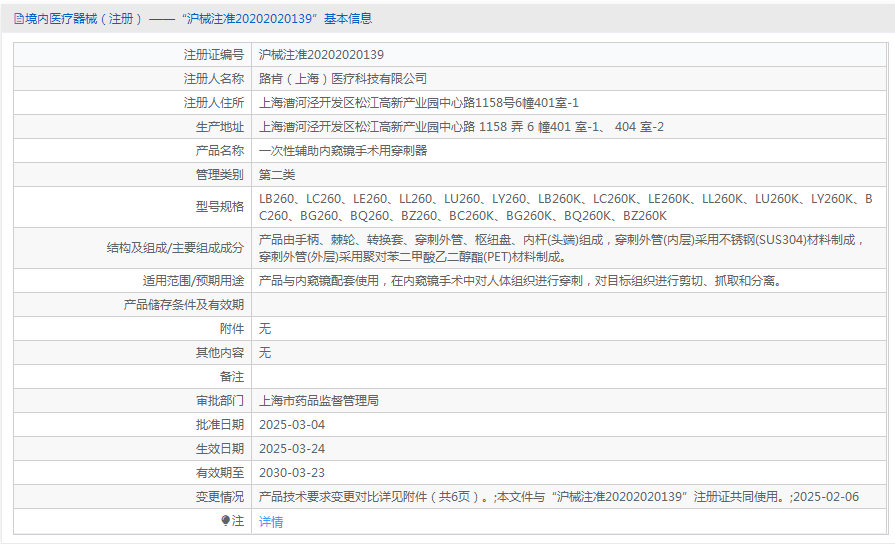The image size is (895, 544).
Task: Click the 备注 label
Action: (x=232, y=377)
